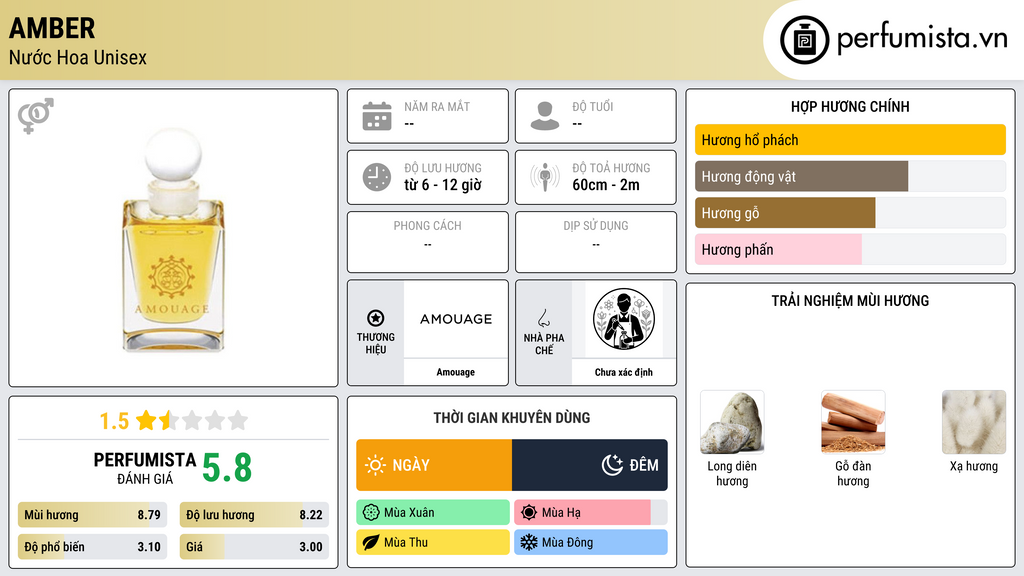
Task: Click the 'từ 6 - 12 giờ' value
Action: (443, 185)
